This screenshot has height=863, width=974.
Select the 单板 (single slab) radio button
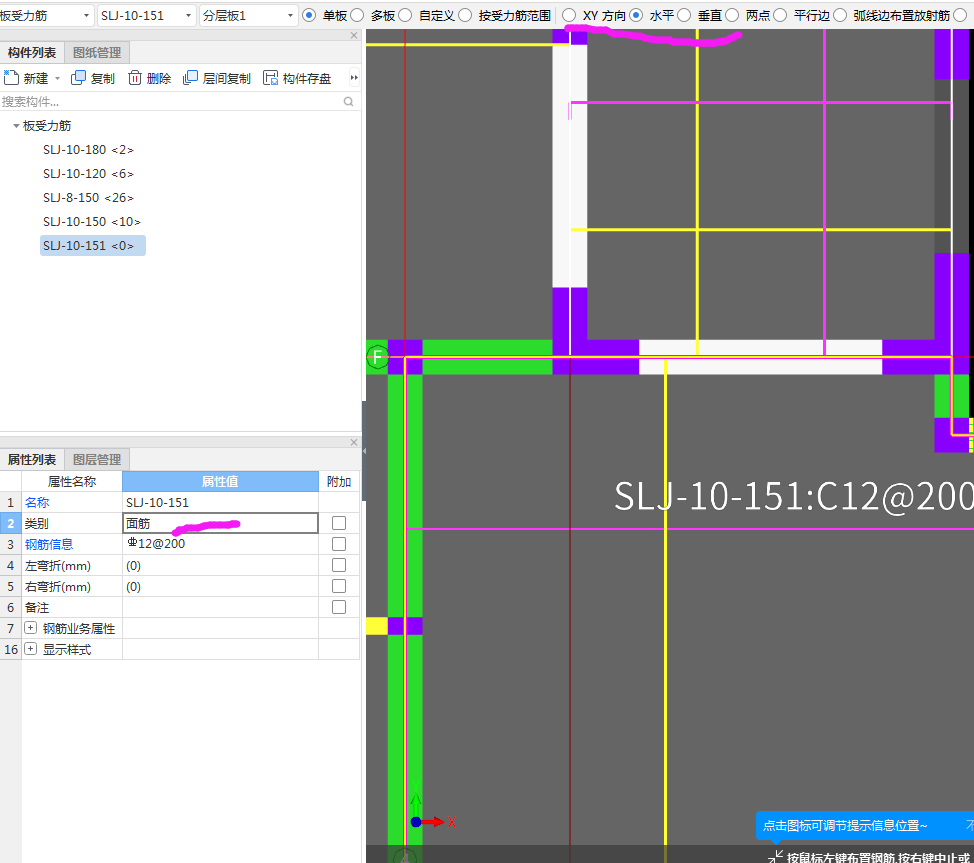(x=308, y=15)
